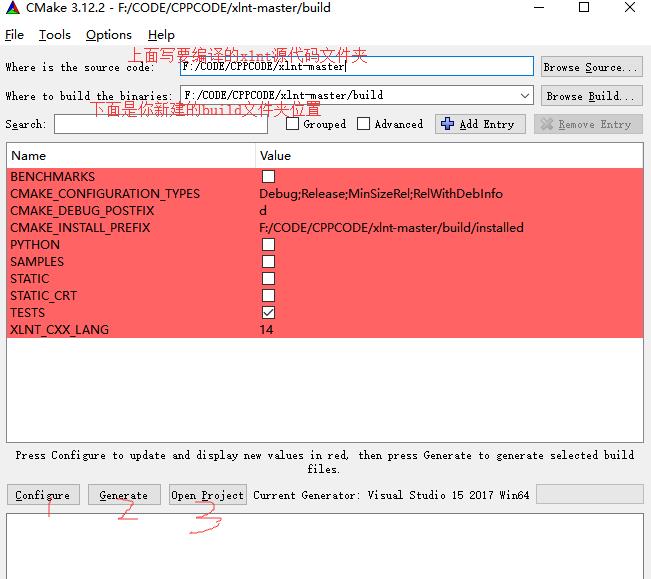Image resolution: width=651 pixels, height=579 pixels.
Task: Open the Tools menu
Action: pos(55,35)
